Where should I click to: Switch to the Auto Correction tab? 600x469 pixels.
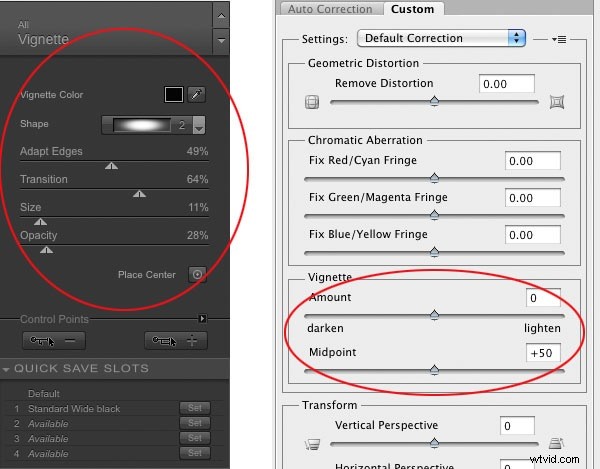330,9
